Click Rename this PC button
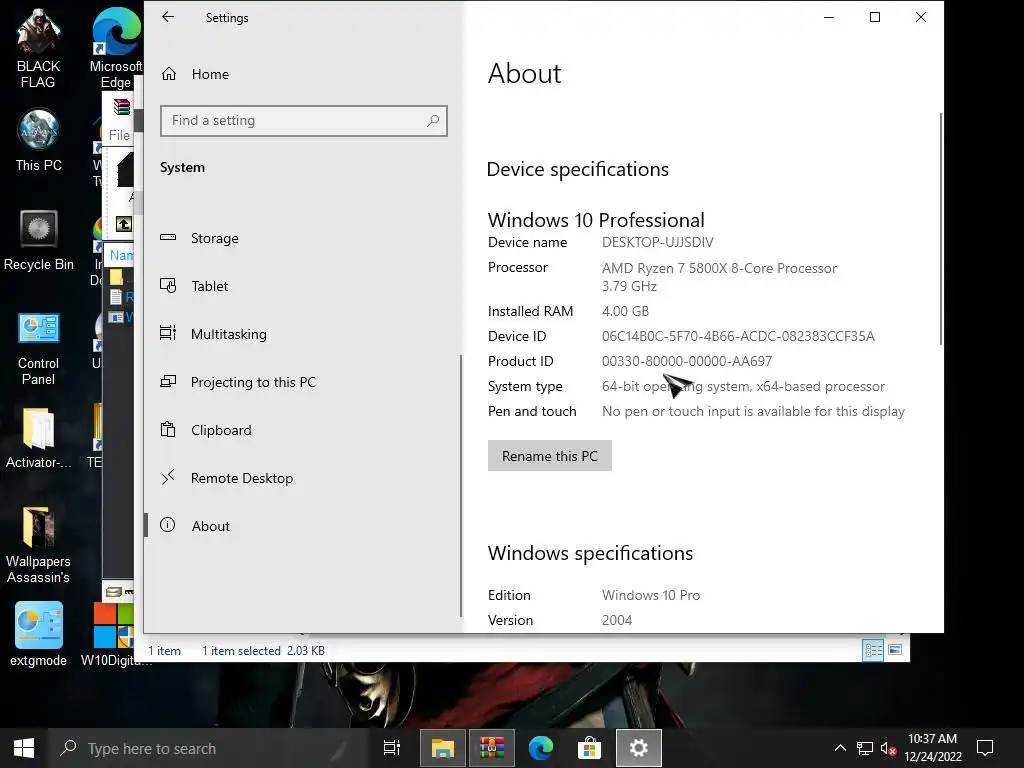 pos(549,456)
